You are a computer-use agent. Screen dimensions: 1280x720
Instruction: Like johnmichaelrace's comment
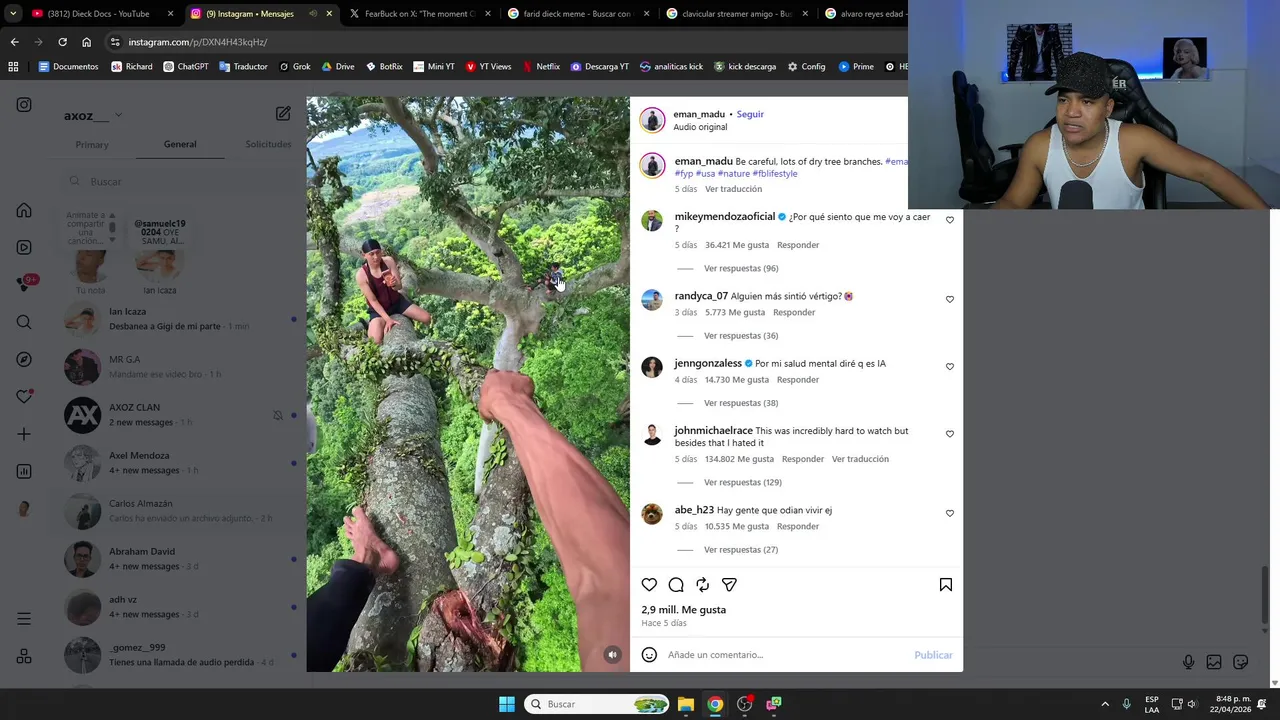point(950,434)
